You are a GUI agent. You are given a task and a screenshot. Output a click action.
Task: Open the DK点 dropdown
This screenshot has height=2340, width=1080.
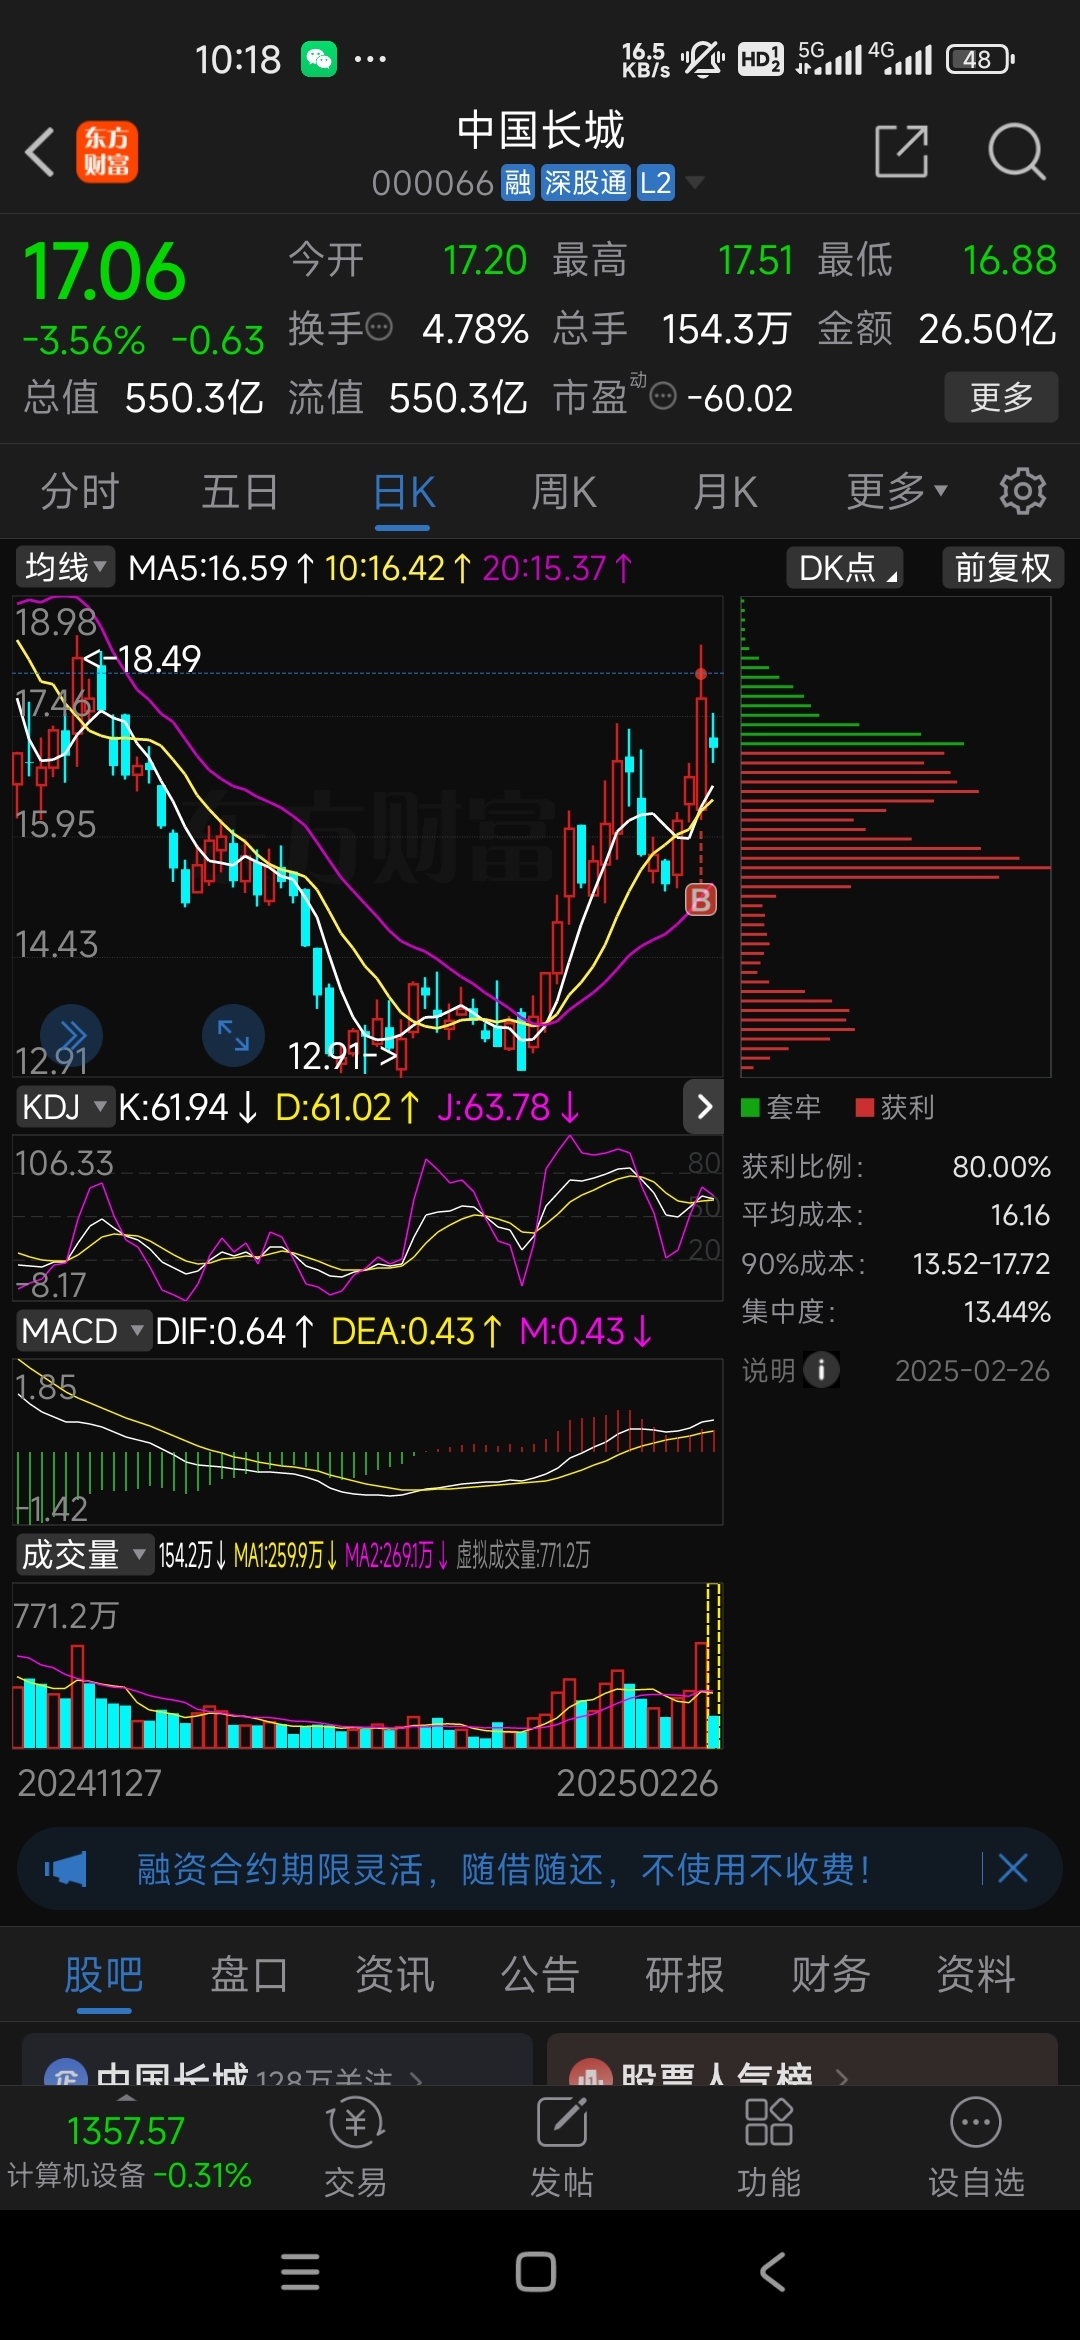pyautogui.click(x=845, y=567)
